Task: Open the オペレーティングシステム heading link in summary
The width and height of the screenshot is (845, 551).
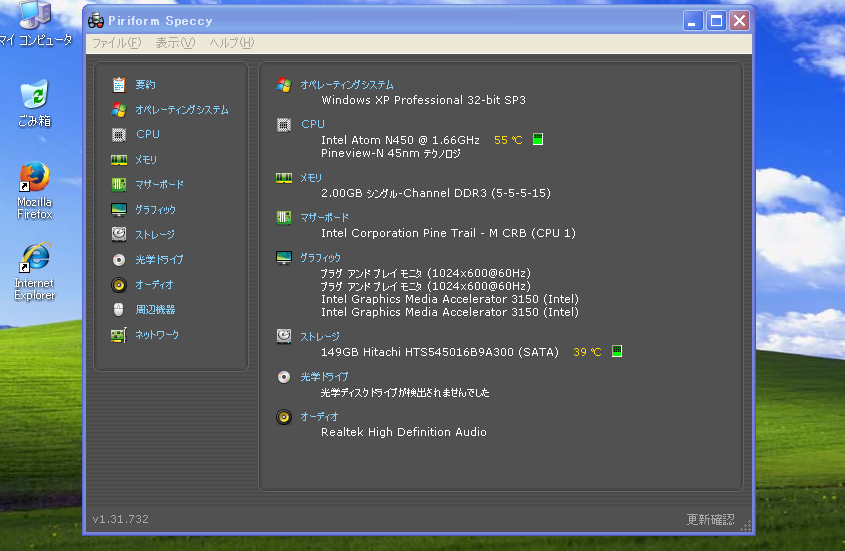Action: coord(347,85)
